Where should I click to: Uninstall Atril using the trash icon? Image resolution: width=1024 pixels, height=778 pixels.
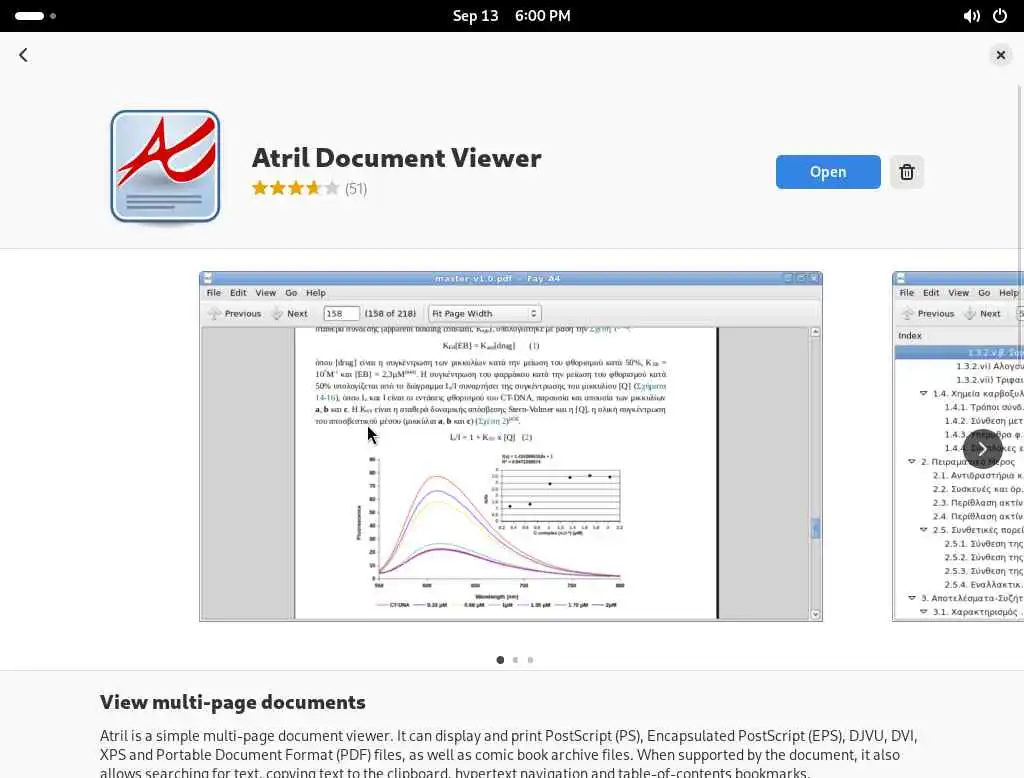[906, 172]
